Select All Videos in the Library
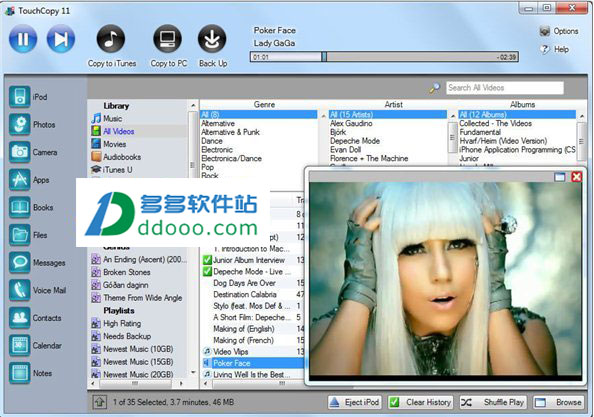The image size is (594, 417). coord(119,131)
